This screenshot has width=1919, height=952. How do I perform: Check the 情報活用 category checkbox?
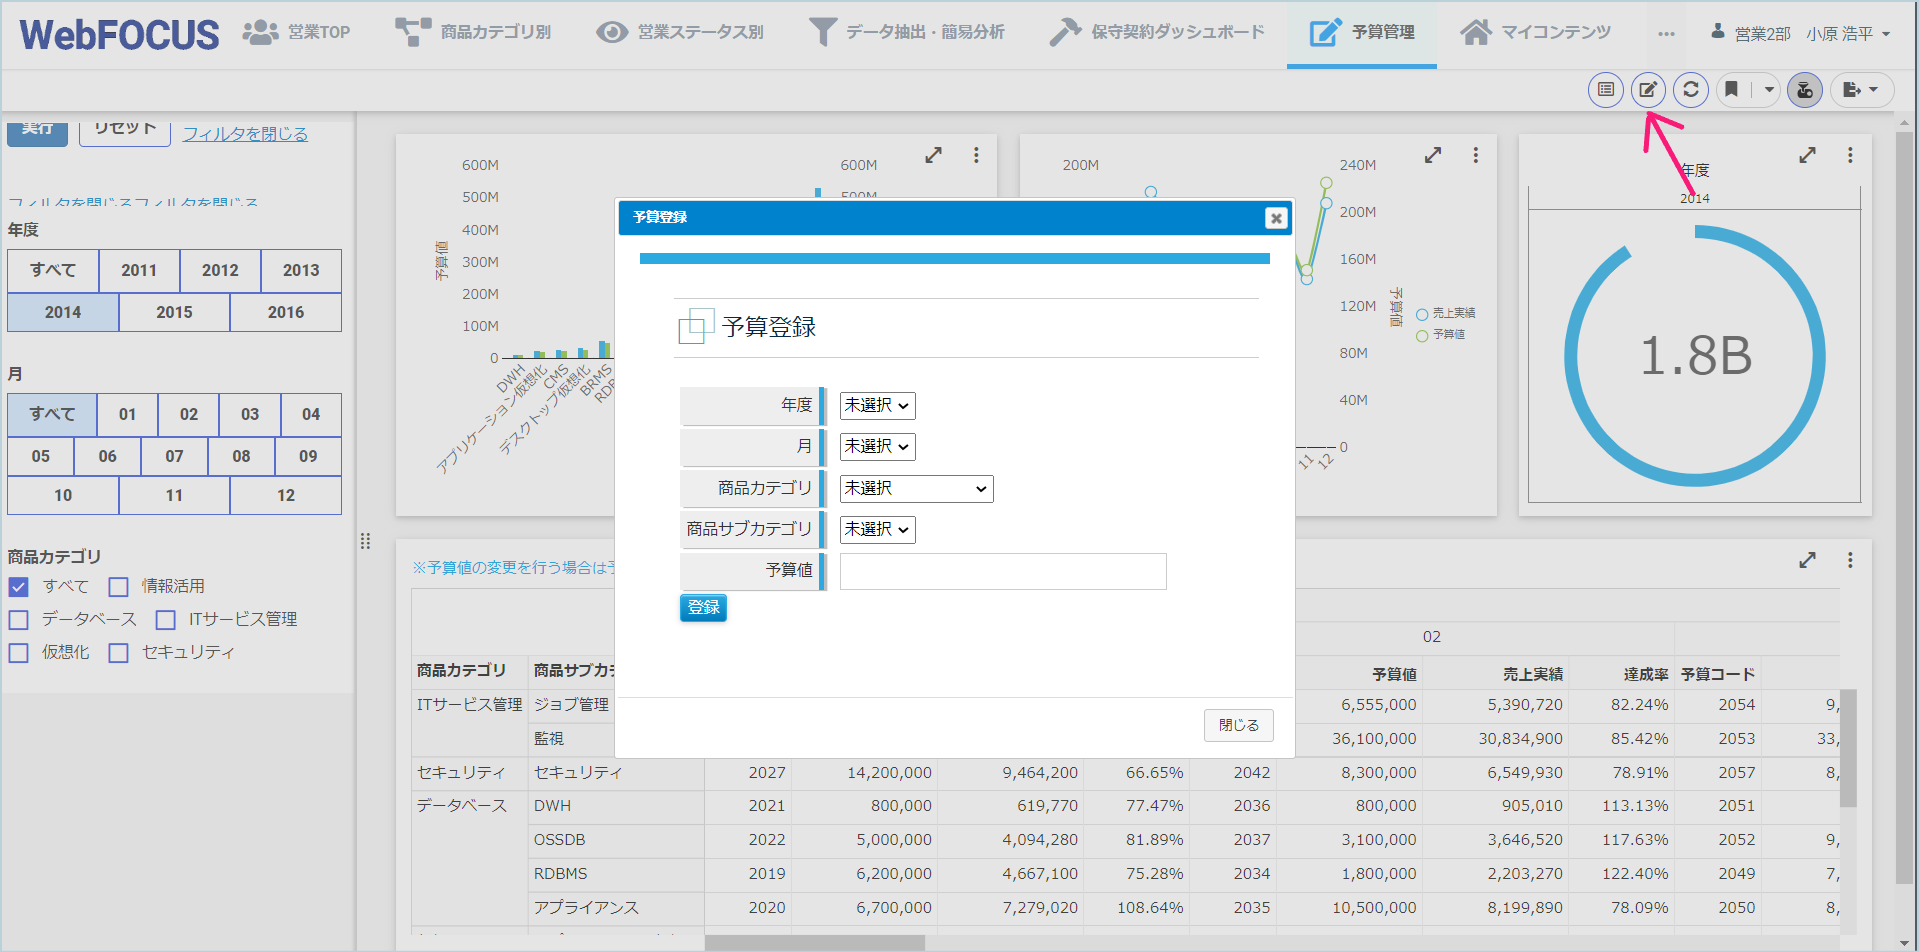[119, 587]
